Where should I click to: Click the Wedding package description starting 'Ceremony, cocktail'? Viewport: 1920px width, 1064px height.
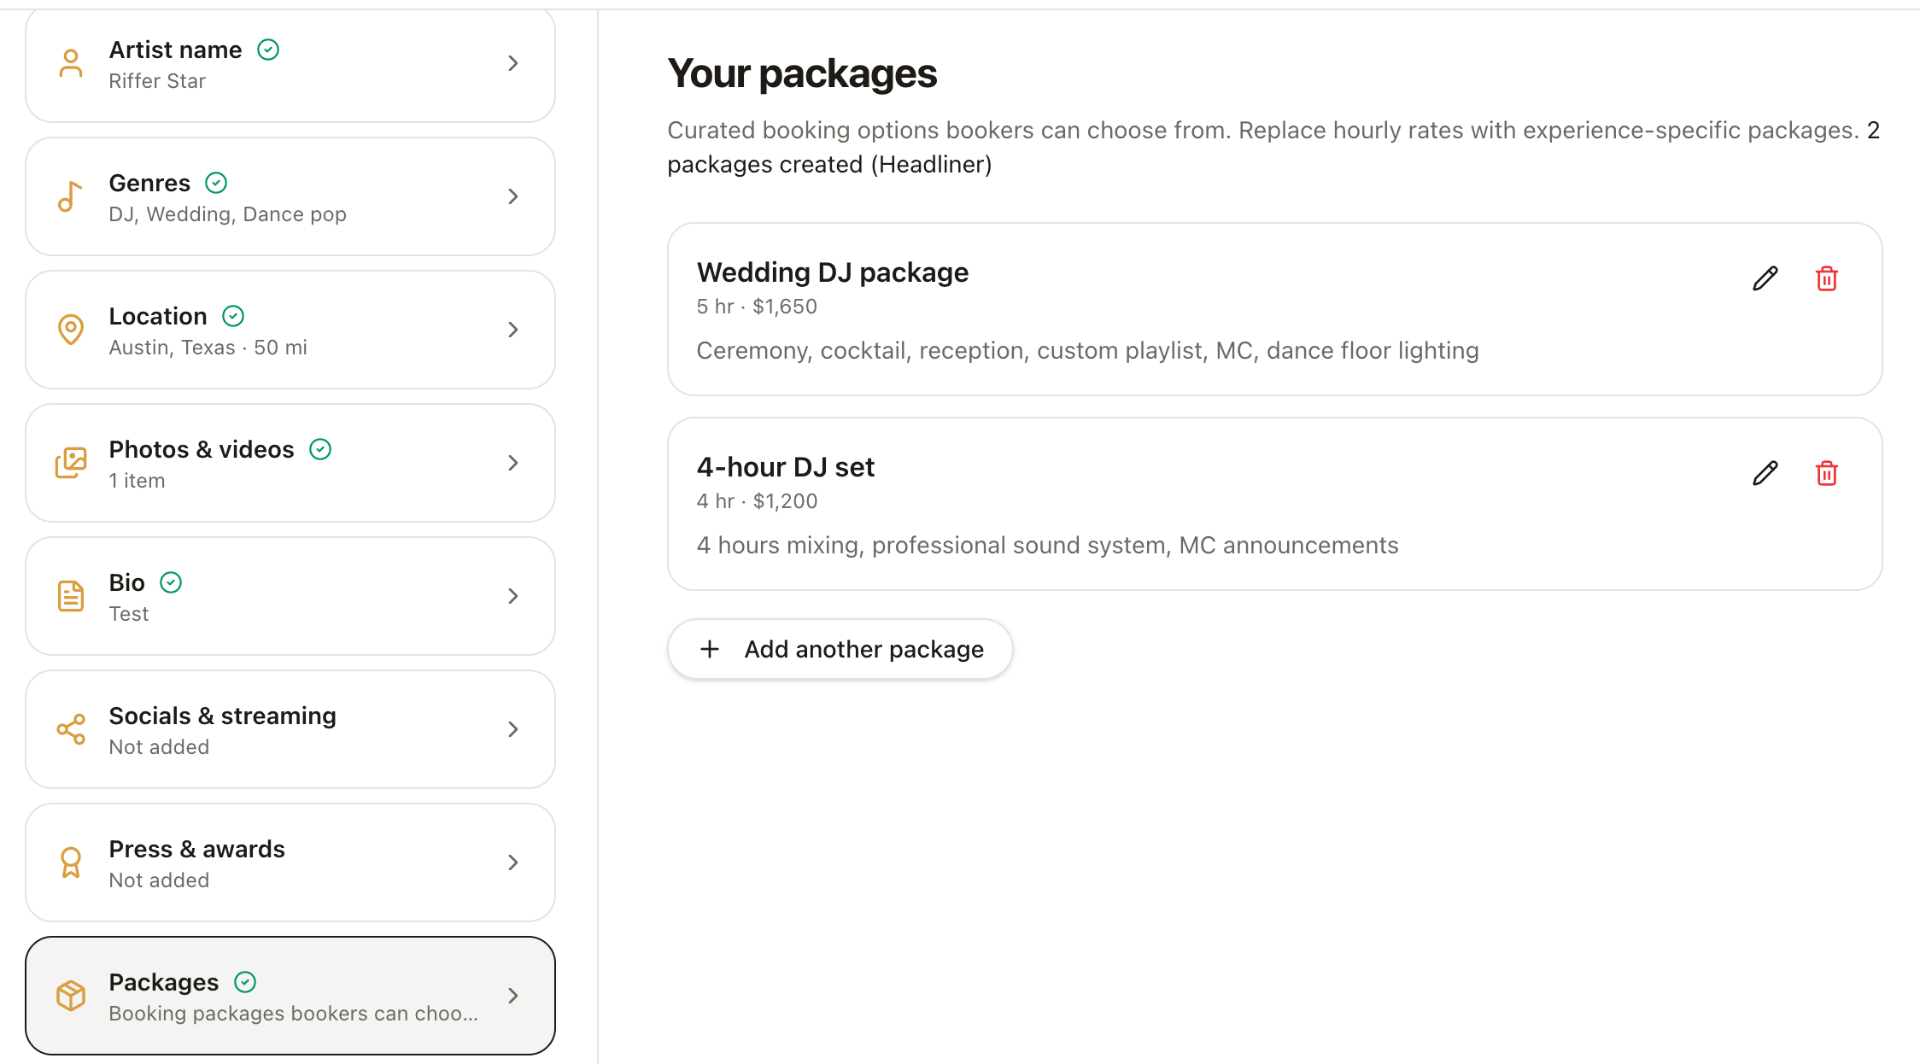point(1087,351)
